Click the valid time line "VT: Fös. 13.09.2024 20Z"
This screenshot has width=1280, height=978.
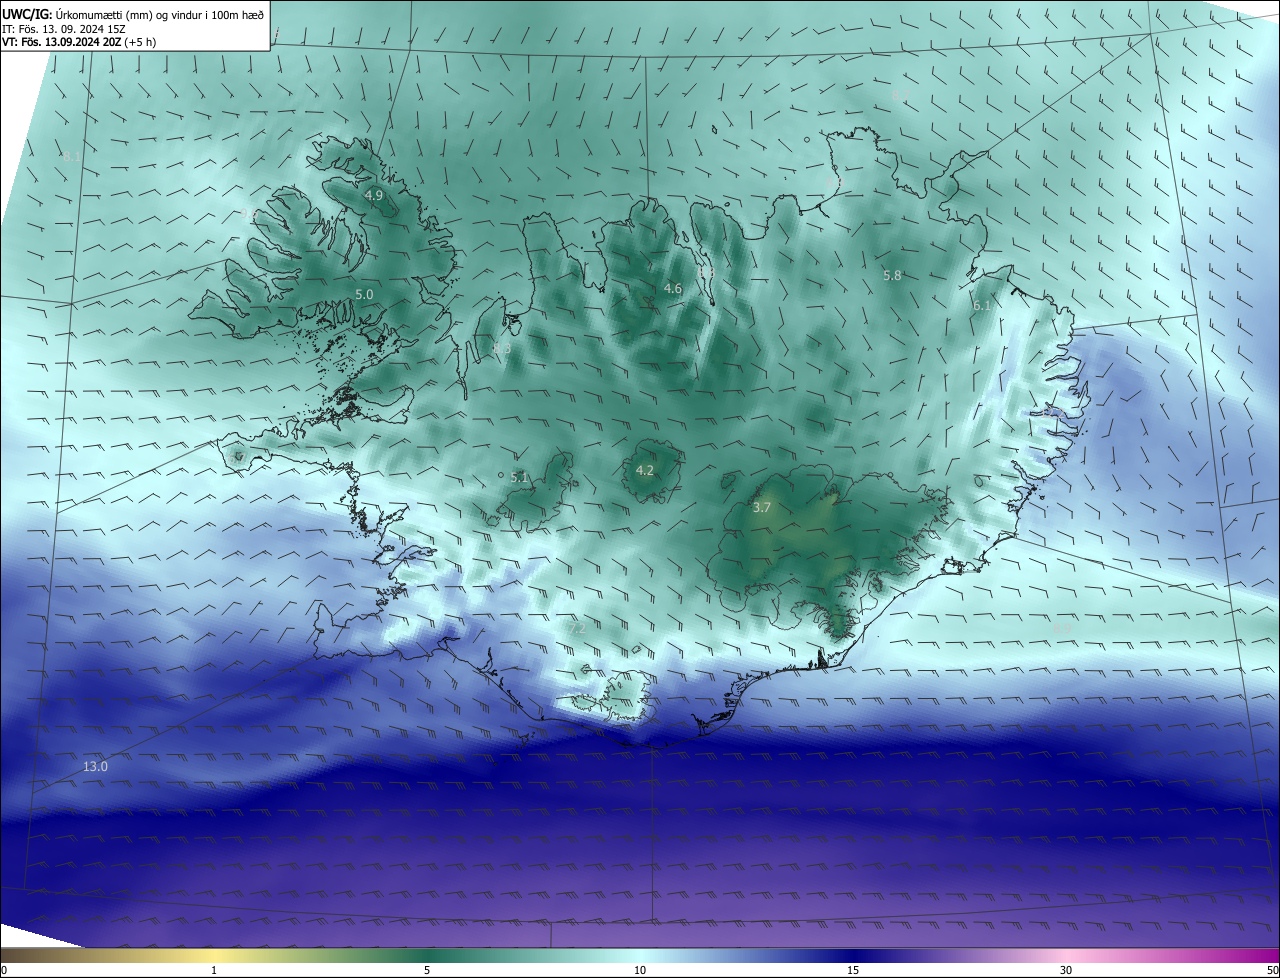pyautogui.click(x=62, y=42)
